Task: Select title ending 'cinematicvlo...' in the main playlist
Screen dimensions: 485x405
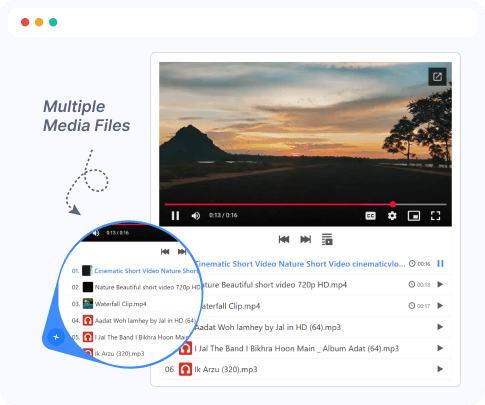Action: coord(300,264)
